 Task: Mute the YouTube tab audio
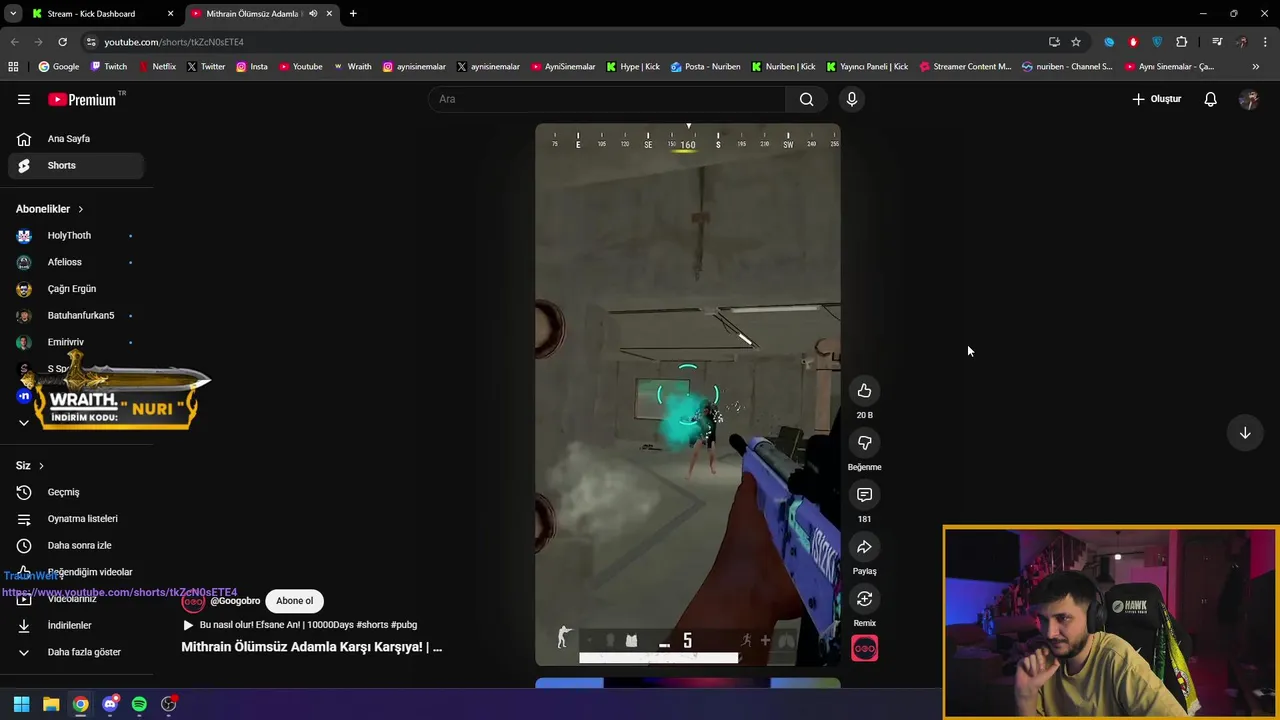click(x=313, y=14)
